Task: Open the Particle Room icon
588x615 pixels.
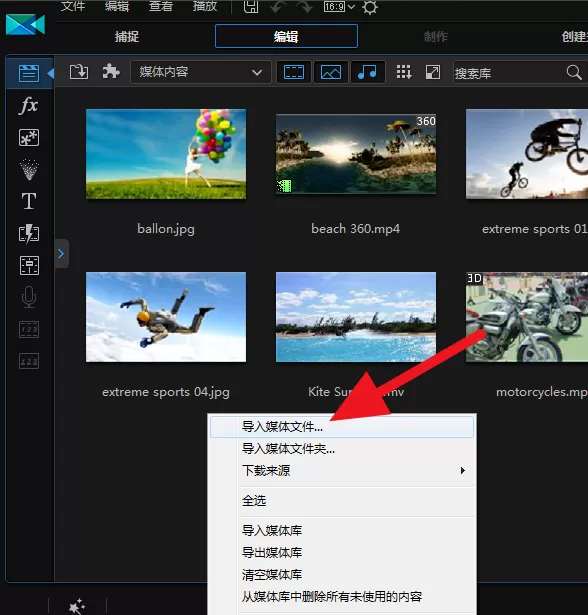Action: point(29,169)
